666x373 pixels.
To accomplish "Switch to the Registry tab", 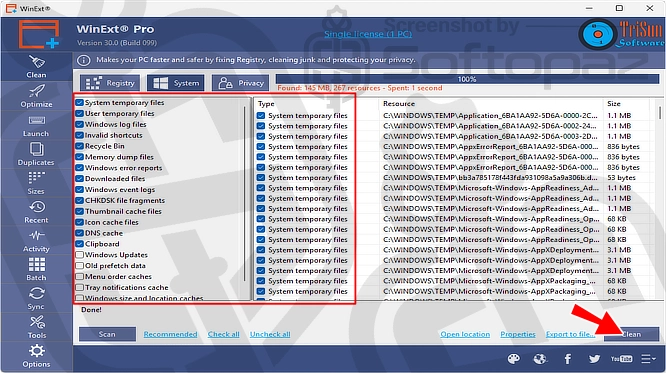I will click(110, 83).
